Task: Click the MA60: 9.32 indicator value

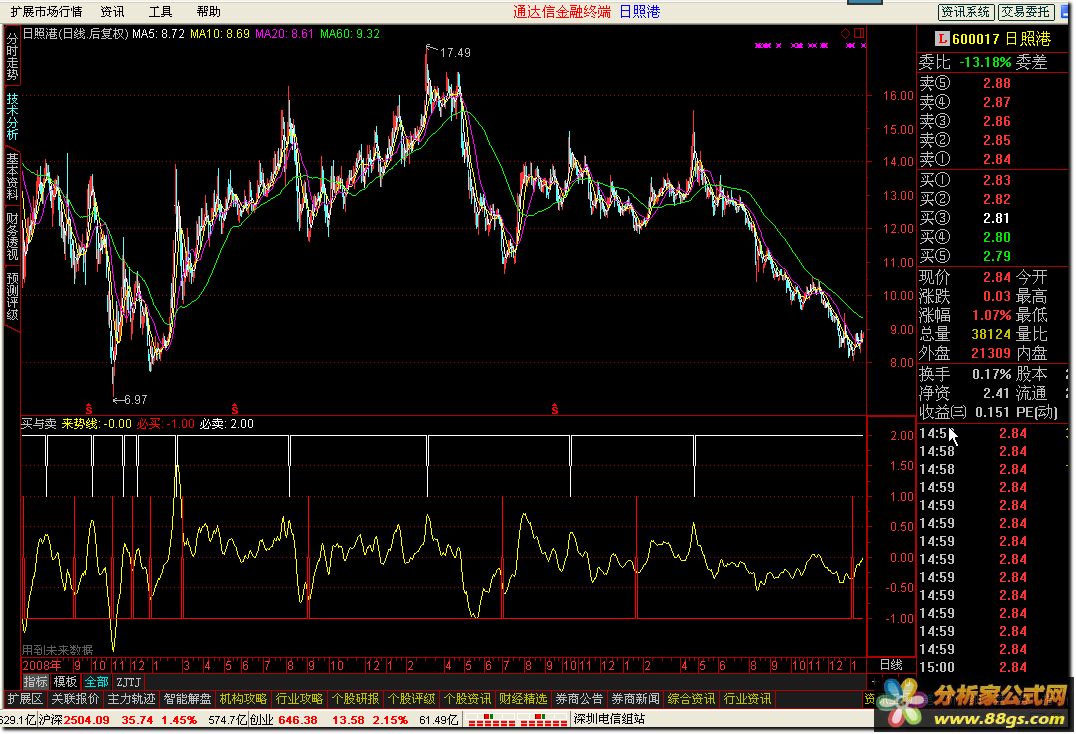Action: coord(349,34)
